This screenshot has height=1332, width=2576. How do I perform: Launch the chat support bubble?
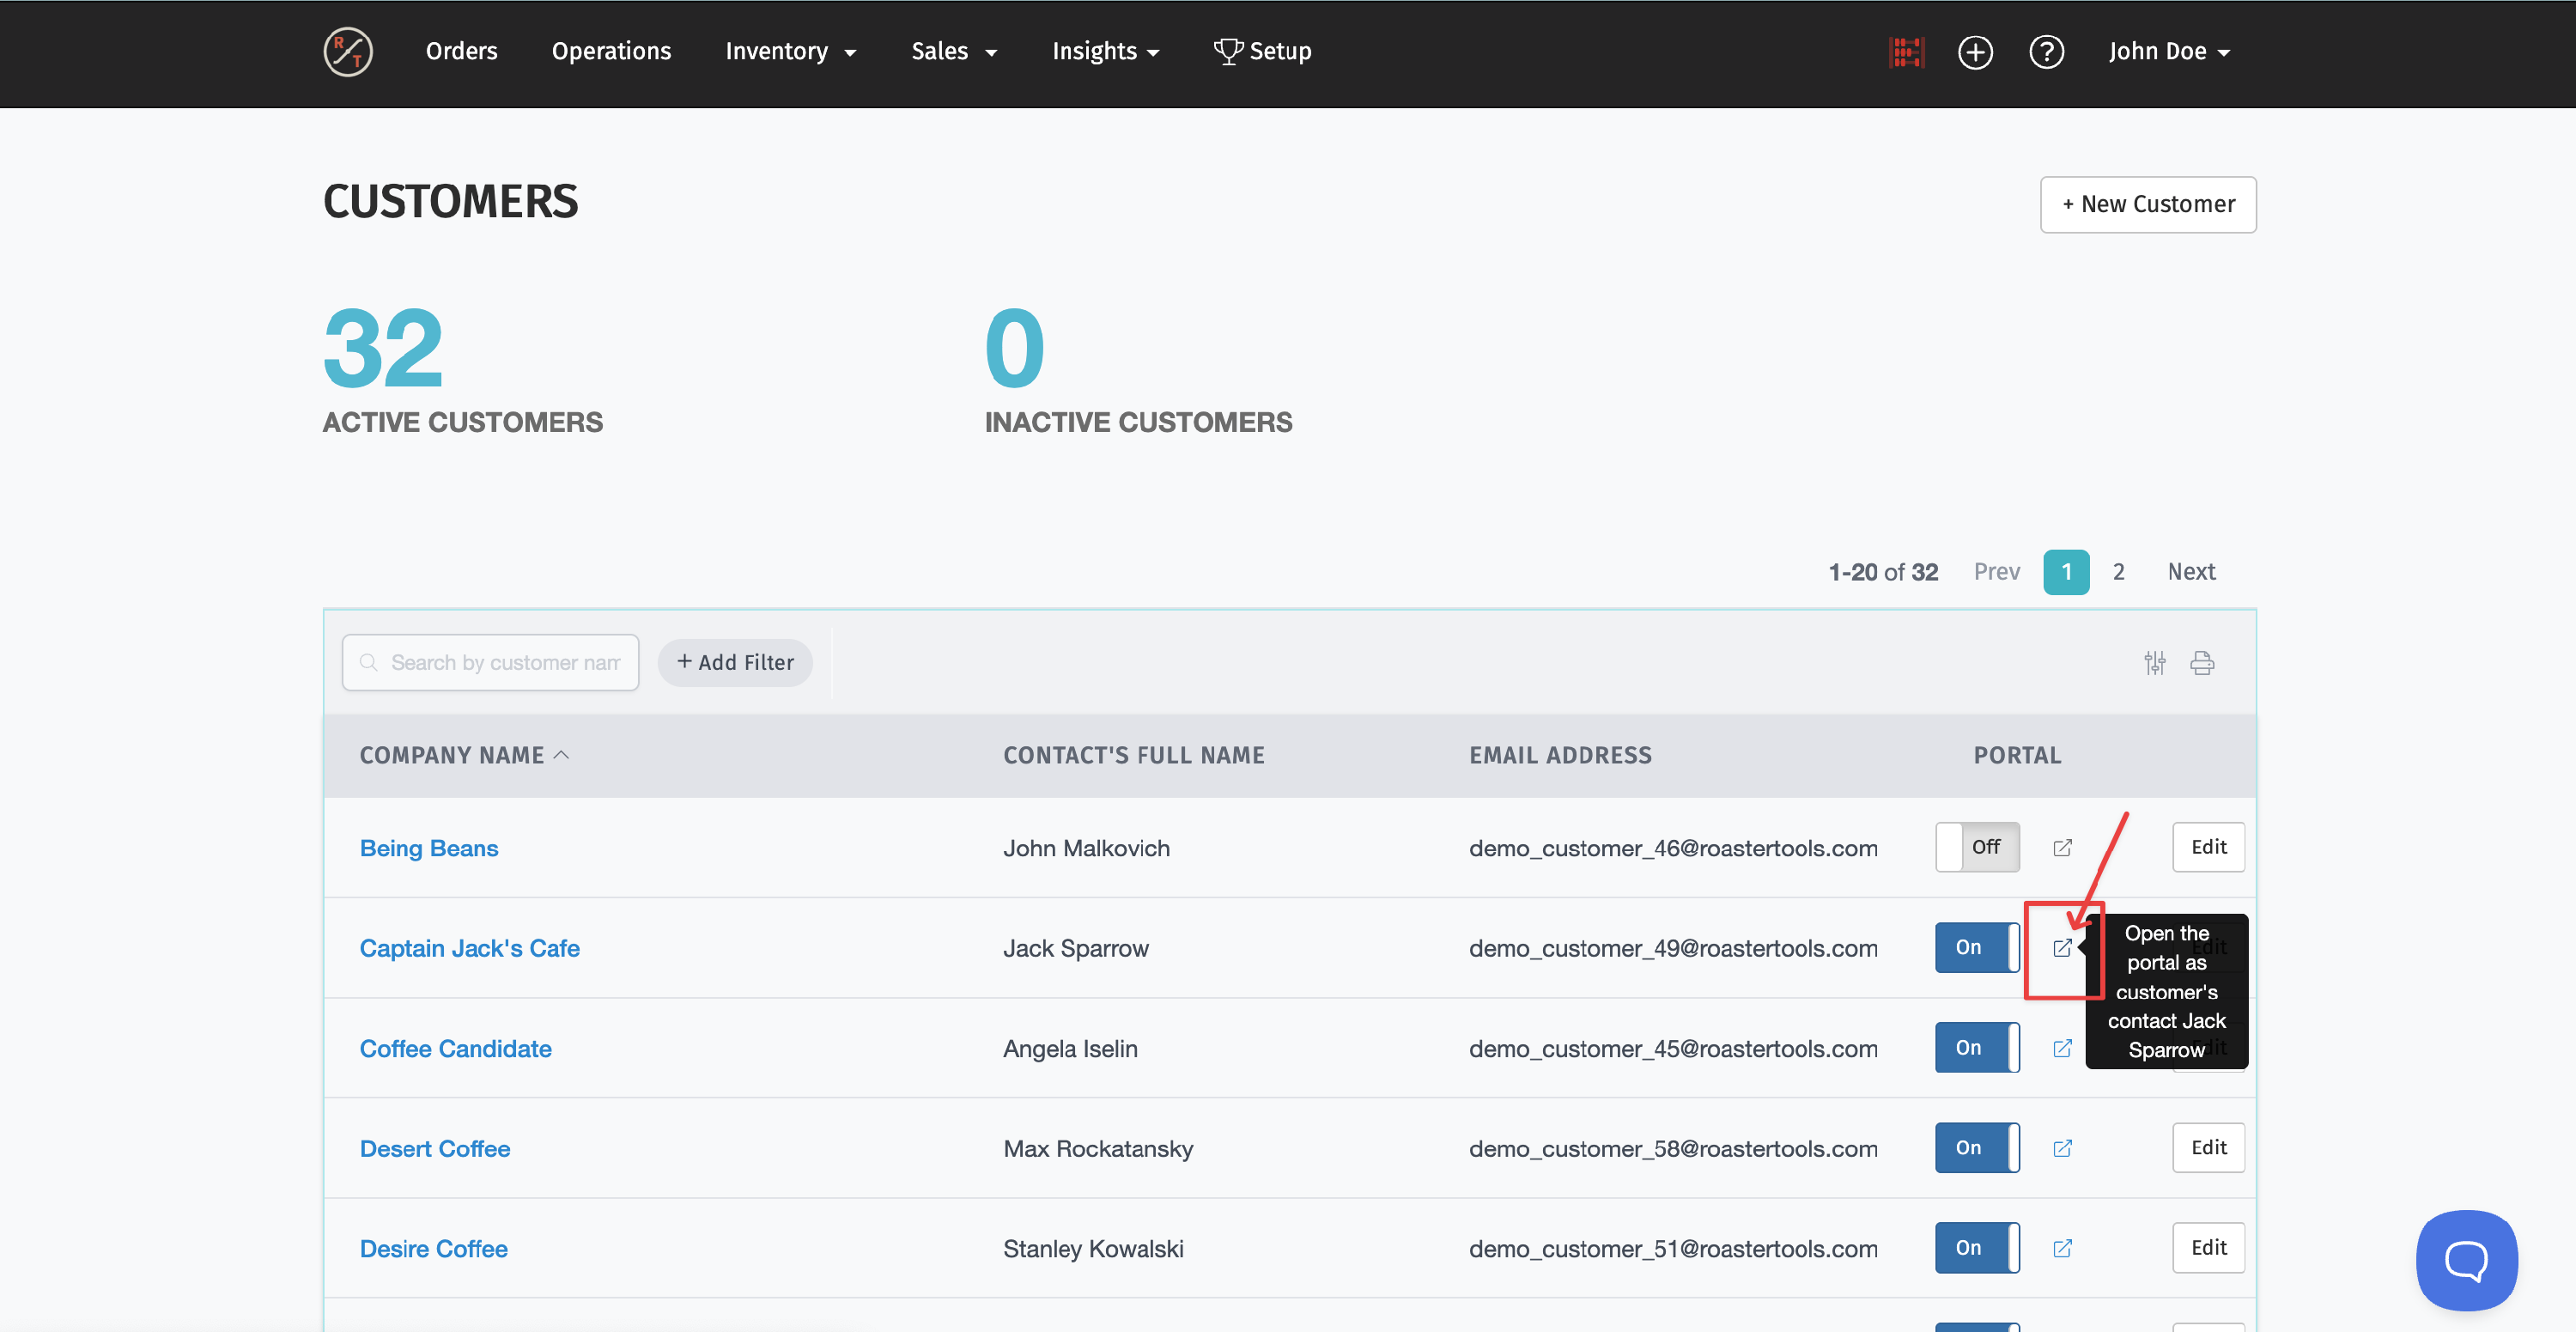[2466, 1260]
